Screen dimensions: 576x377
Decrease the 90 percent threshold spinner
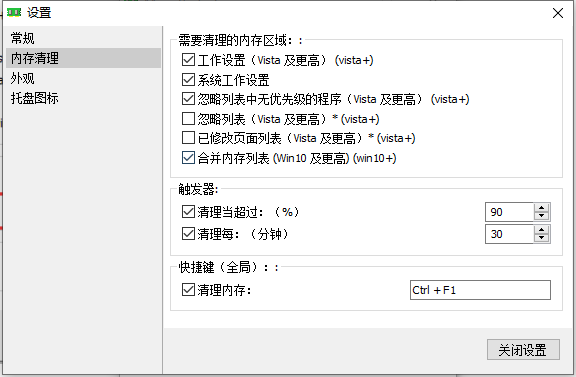pos(541,216)
